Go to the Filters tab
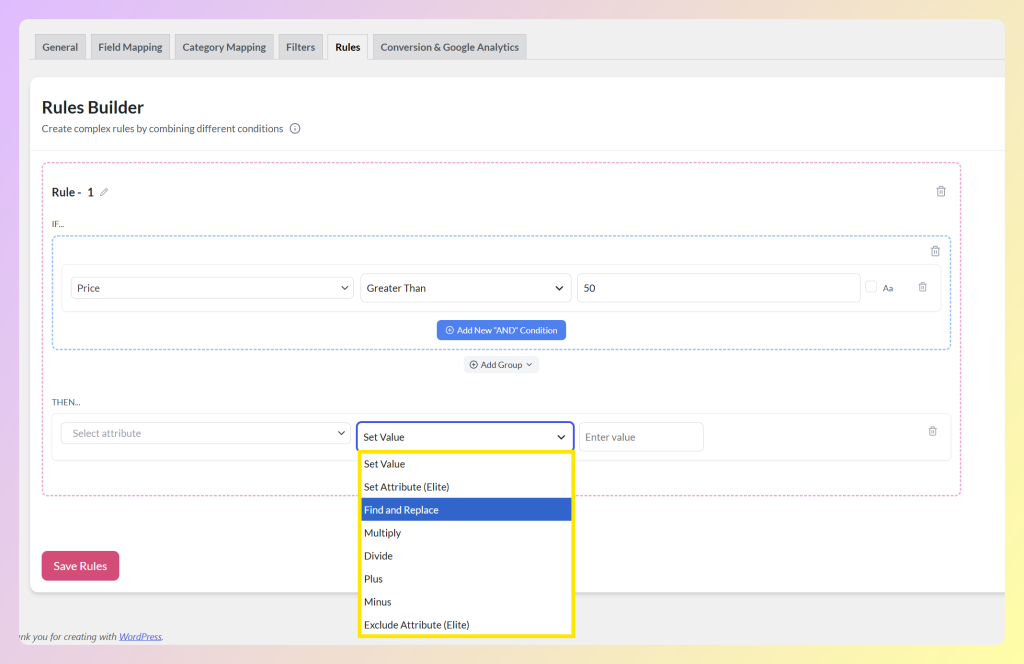 (300, 47)
